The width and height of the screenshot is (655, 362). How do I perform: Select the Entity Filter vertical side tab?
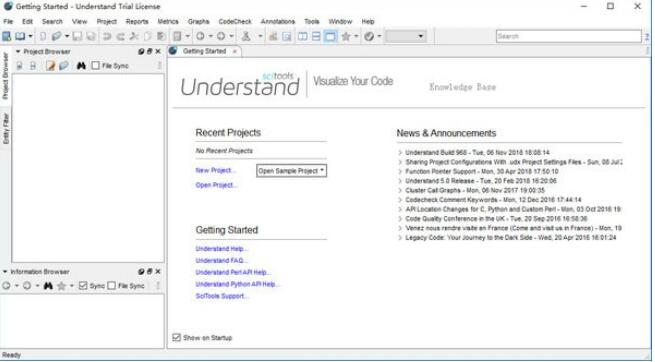(5, 129)
